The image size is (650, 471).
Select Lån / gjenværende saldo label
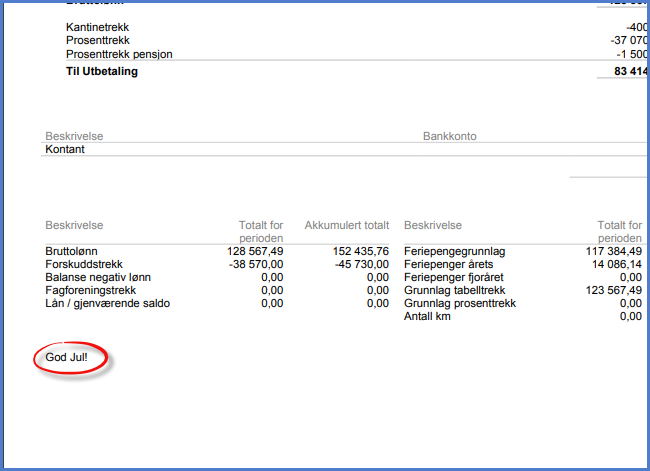click(x=107, y=303)
